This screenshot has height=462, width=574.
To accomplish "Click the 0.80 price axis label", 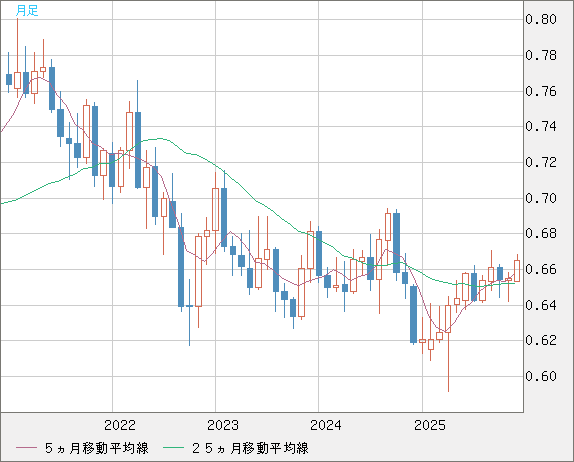I will click(x=541, y=19).
